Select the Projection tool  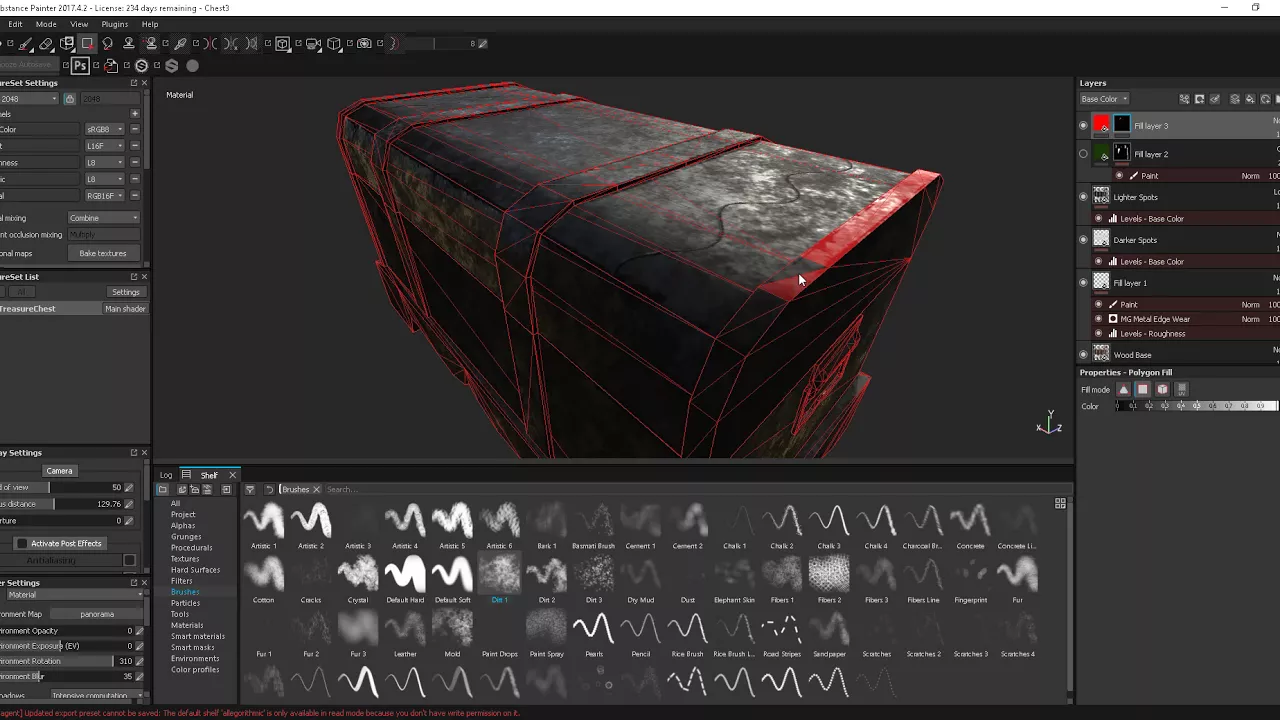pos(67,43)
